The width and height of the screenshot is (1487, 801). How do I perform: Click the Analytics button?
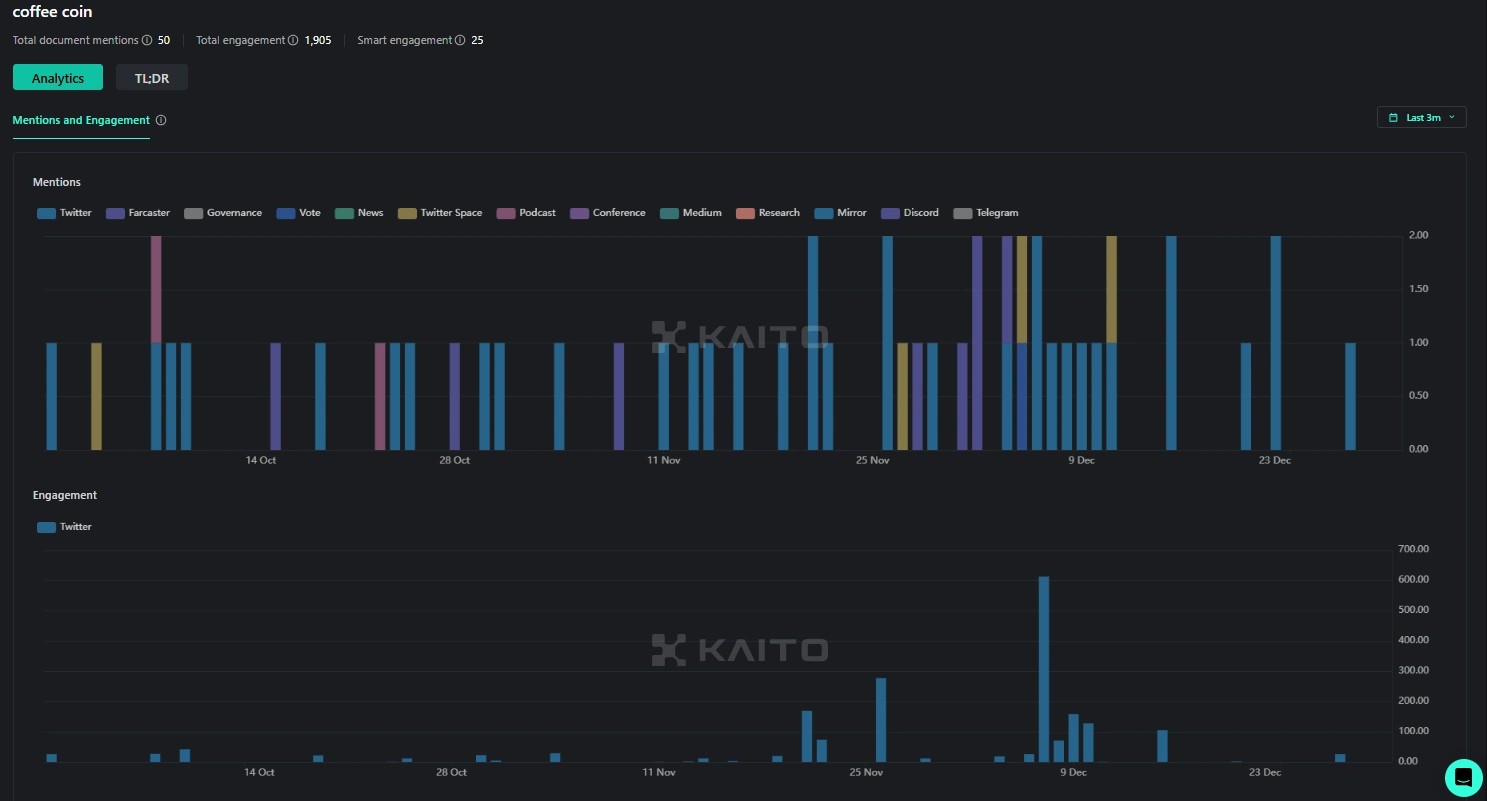[57, 77]
